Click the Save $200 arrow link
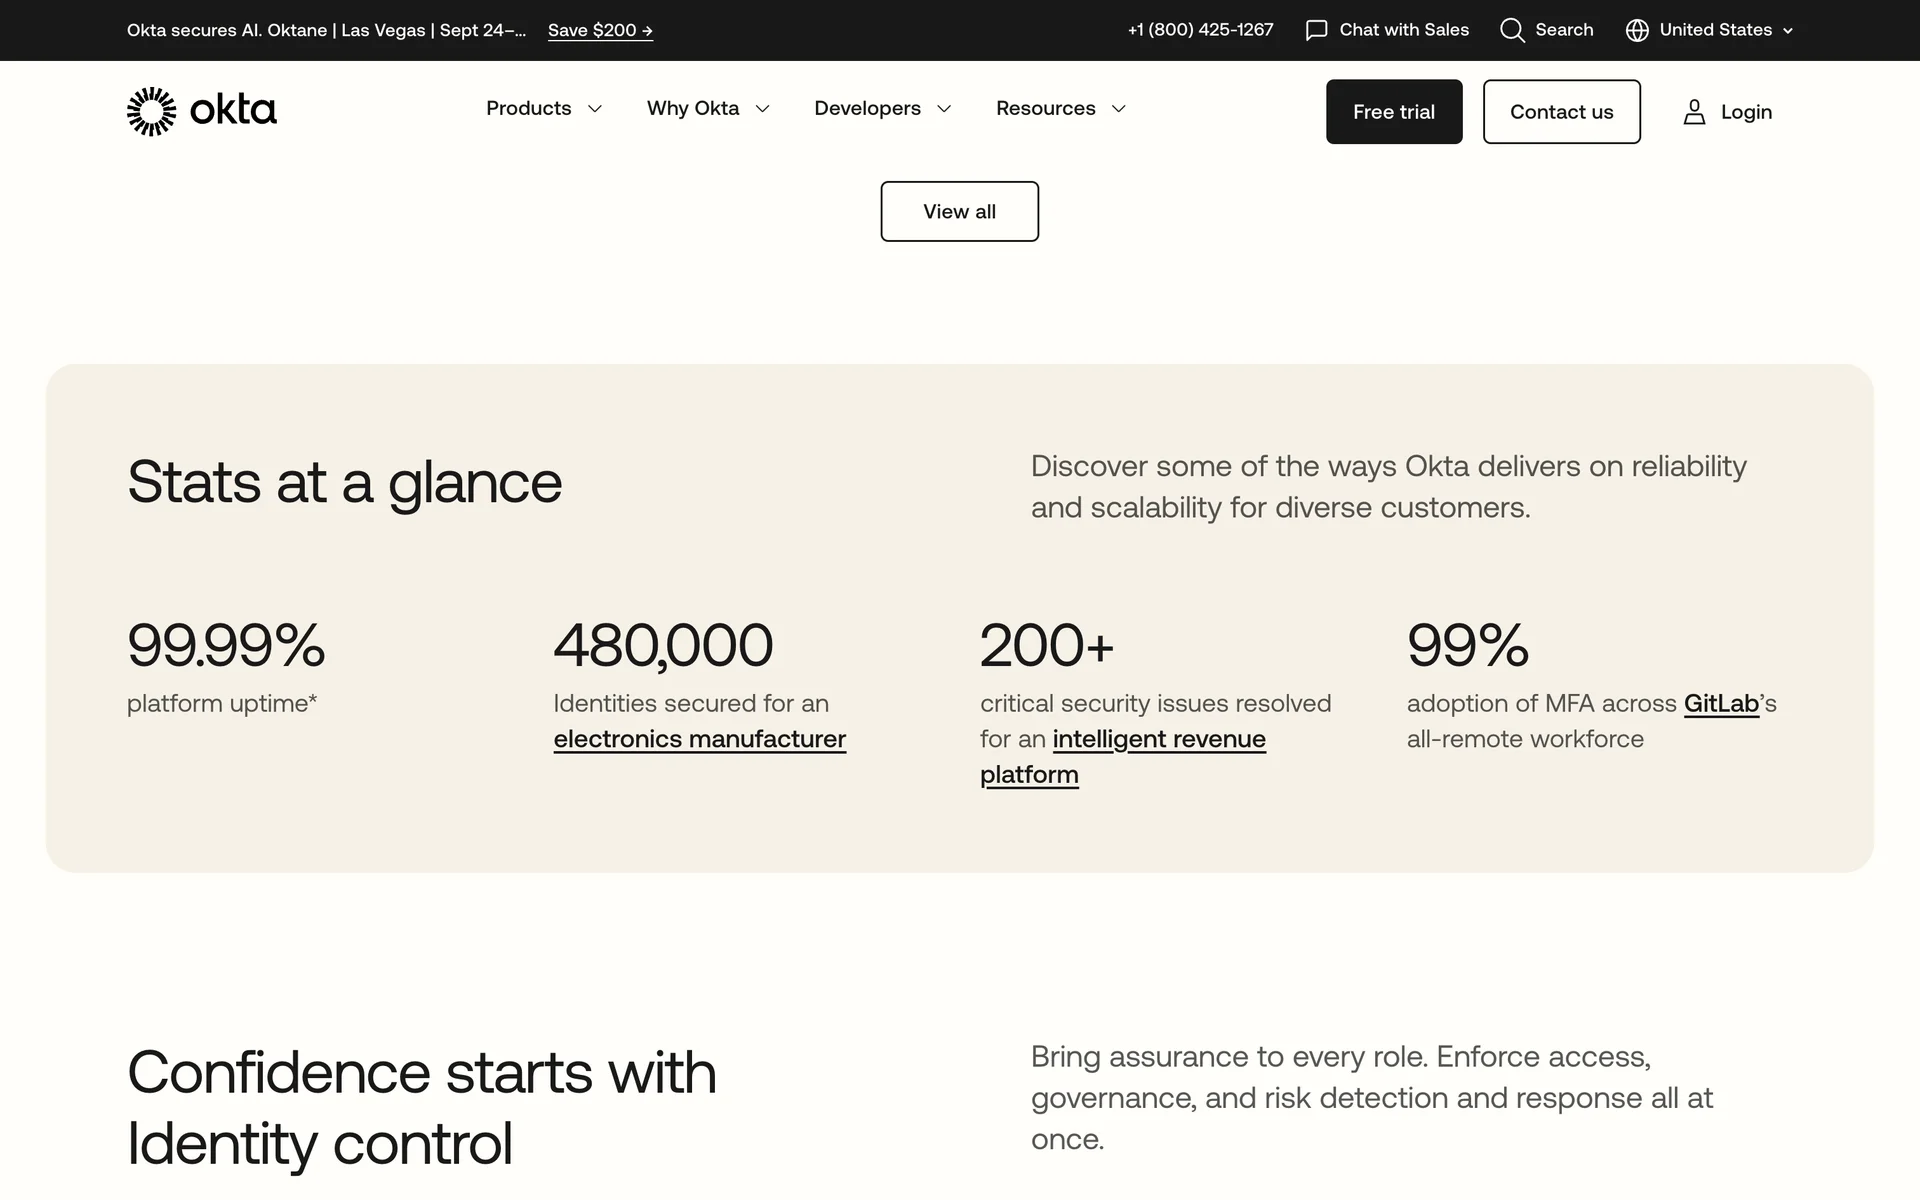Viewport: 1920px width, 1200px height. 600,30
